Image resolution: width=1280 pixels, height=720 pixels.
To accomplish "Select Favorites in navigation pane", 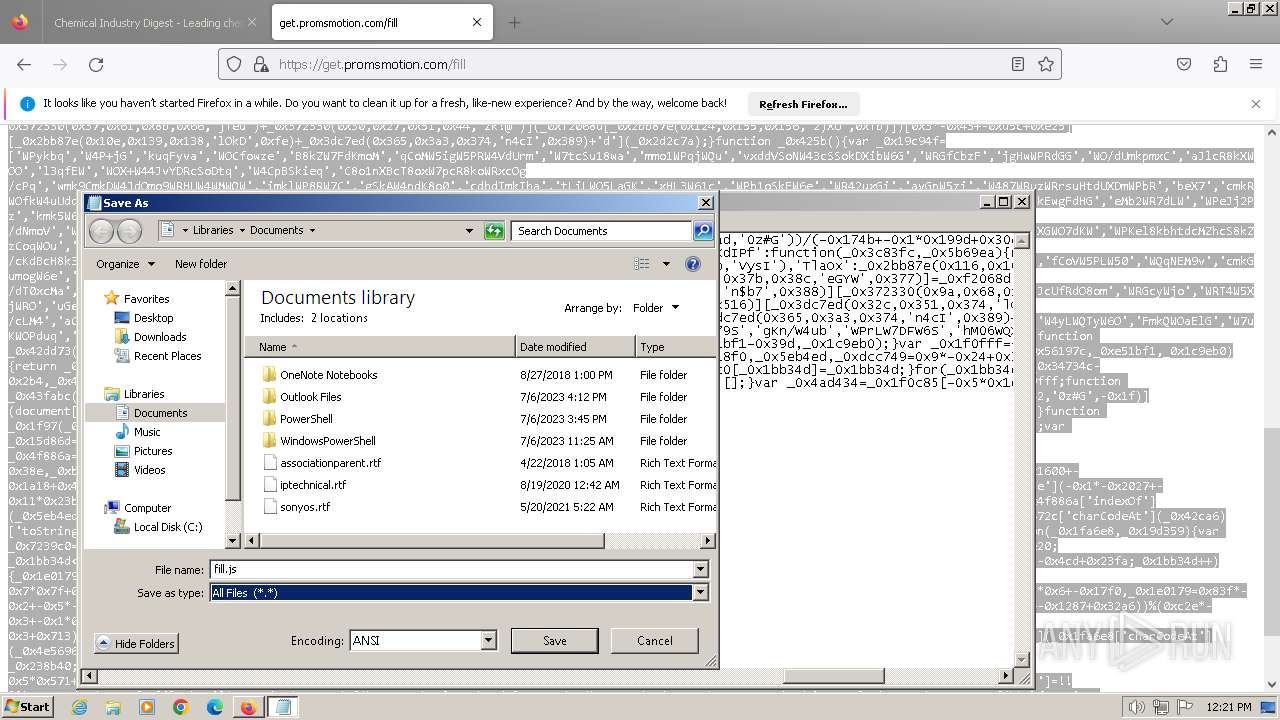I will [146, 299].
